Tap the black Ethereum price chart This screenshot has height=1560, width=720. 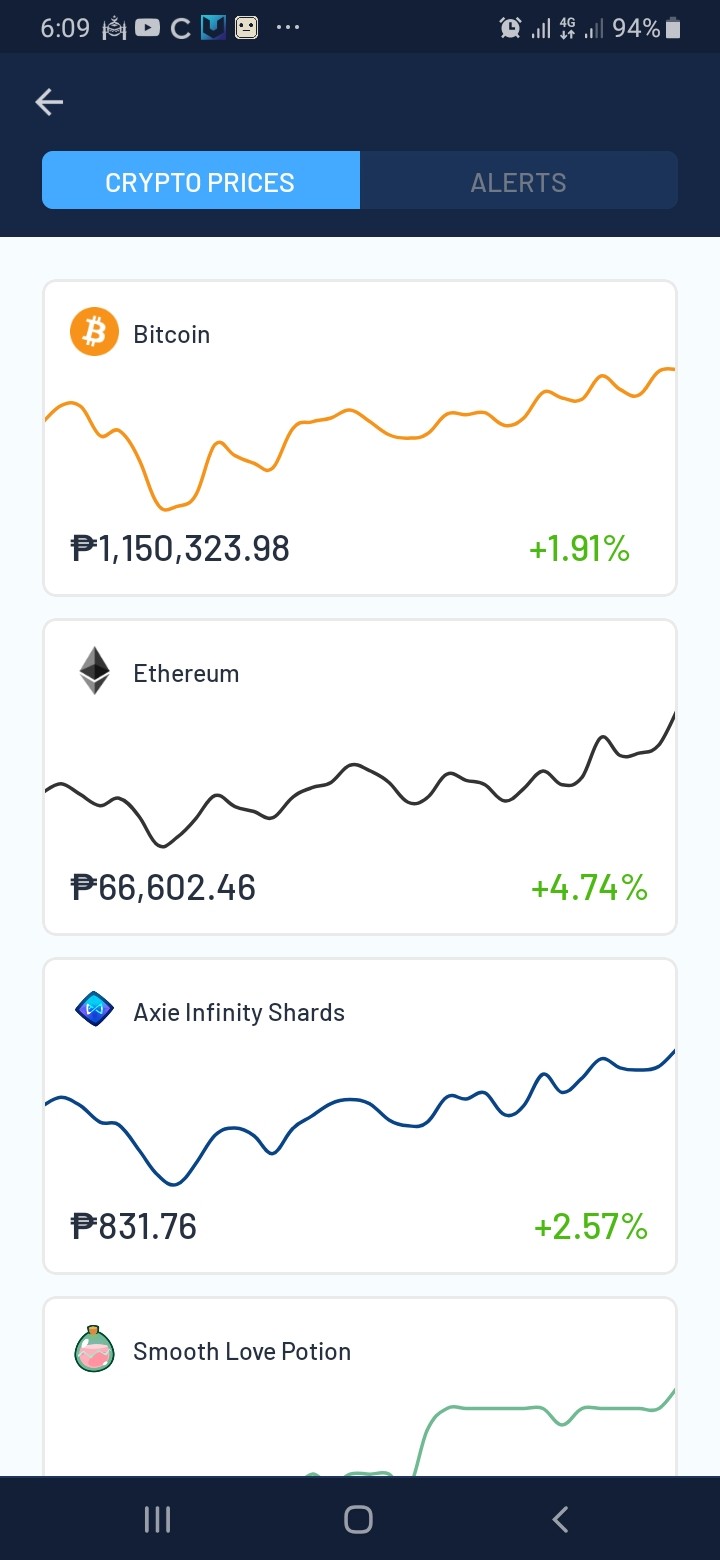point(360,779)
